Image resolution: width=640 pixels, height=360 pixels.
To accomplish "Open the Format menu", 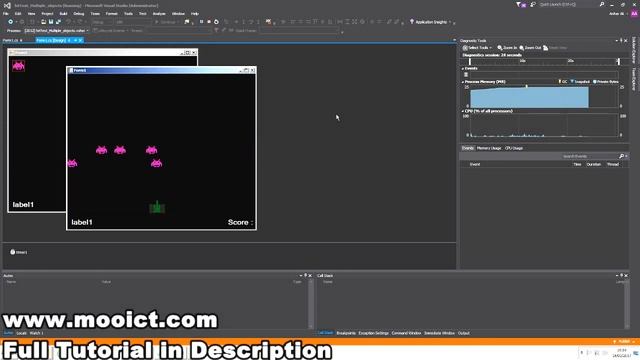I will point(111,13).
